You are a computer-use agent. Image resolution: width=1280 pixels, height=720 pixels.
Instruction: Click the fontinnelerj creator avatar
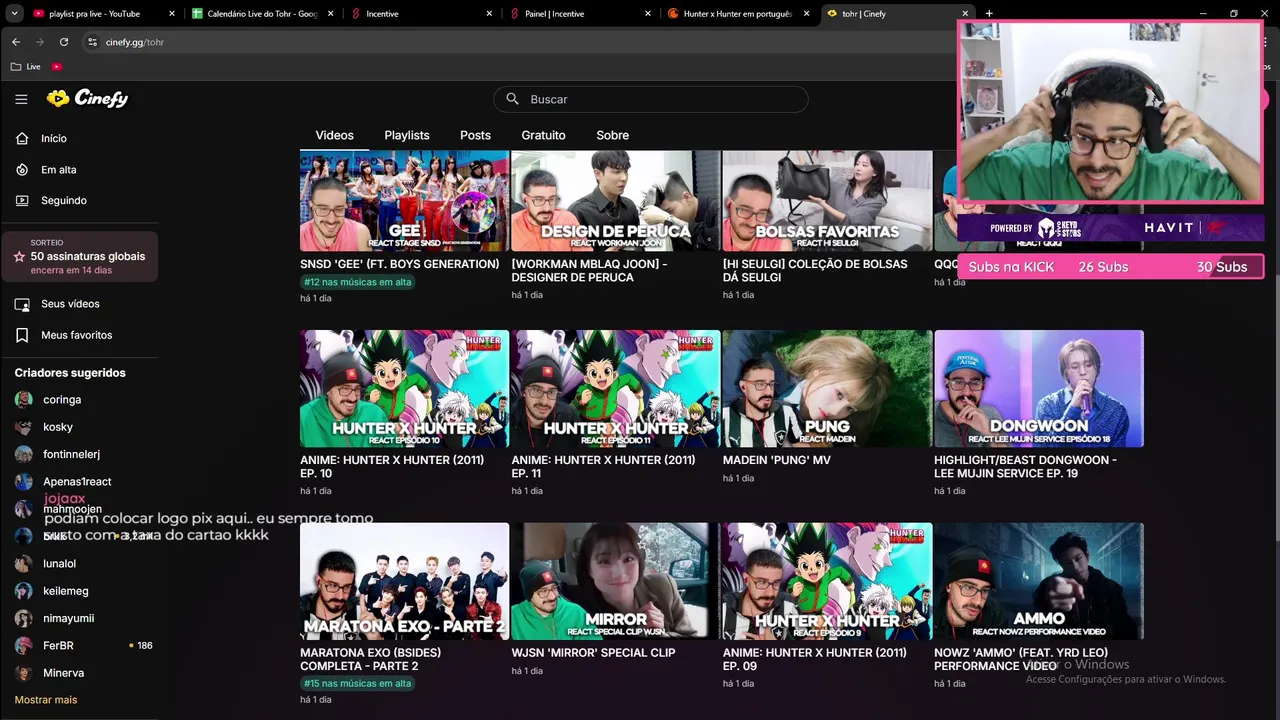point(23,454)
